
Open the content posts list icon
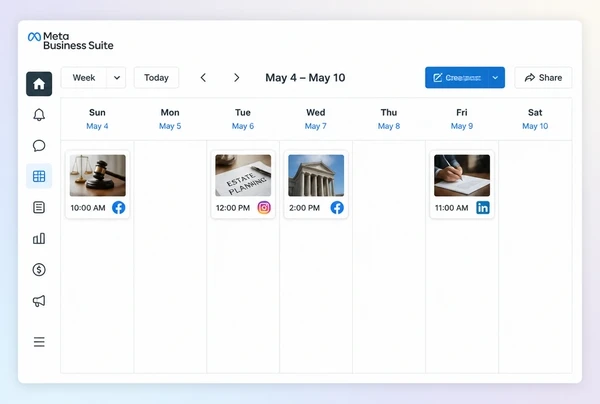[39, 207]
